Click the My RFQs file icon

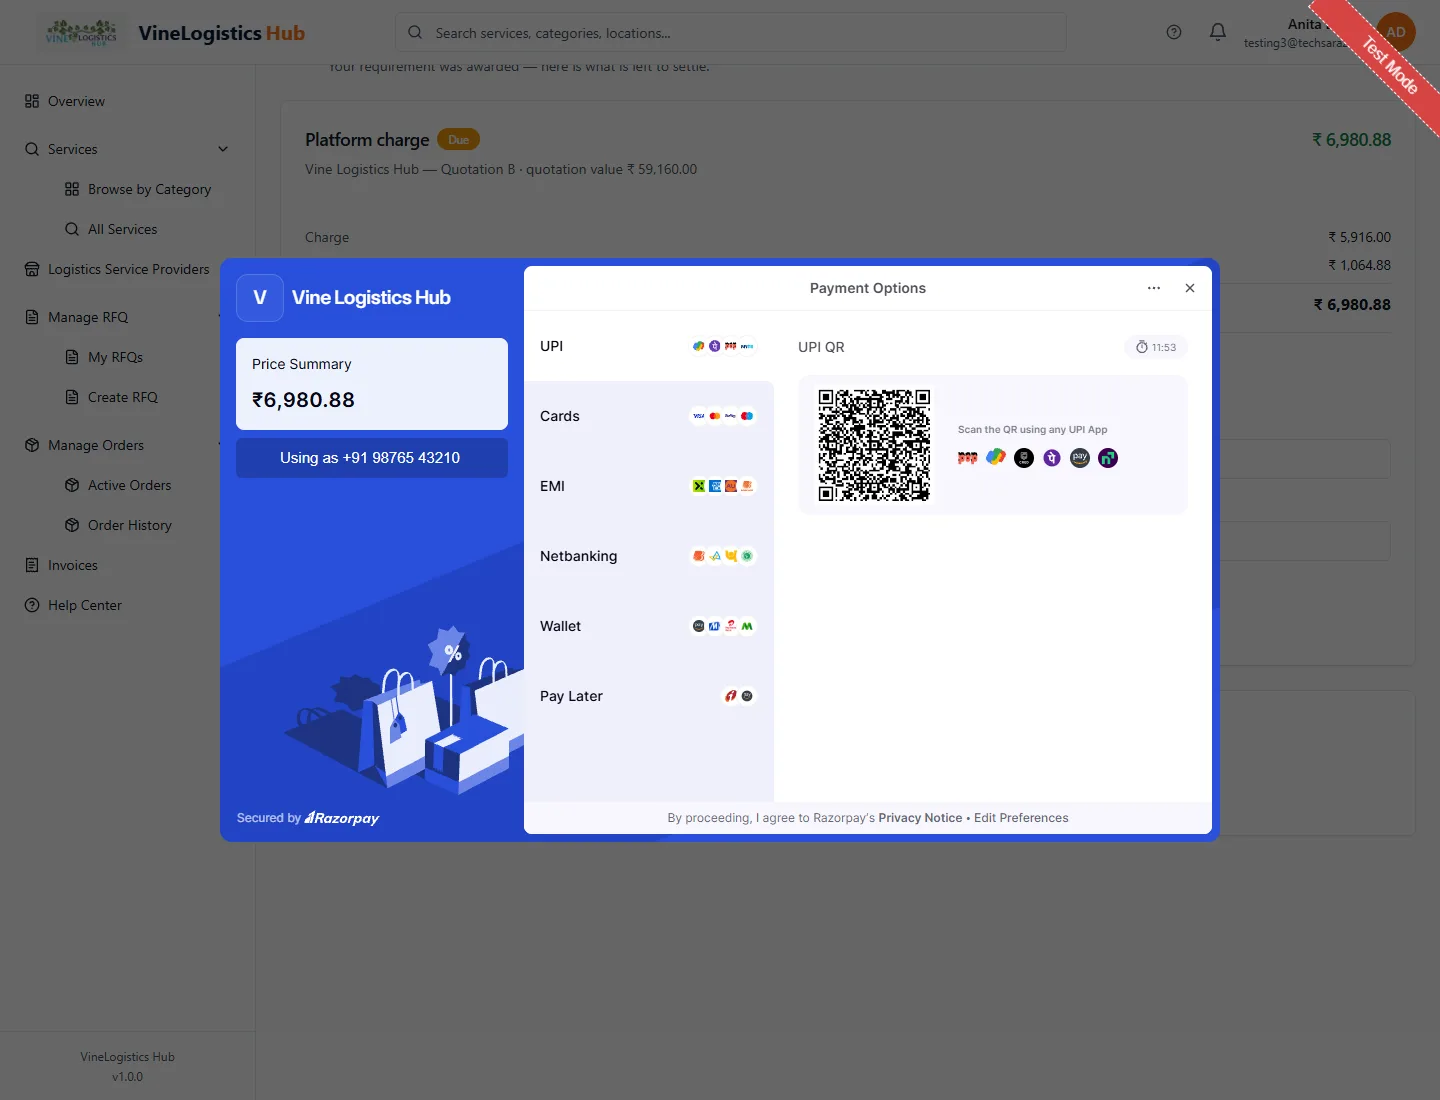[x=72, y=357]
